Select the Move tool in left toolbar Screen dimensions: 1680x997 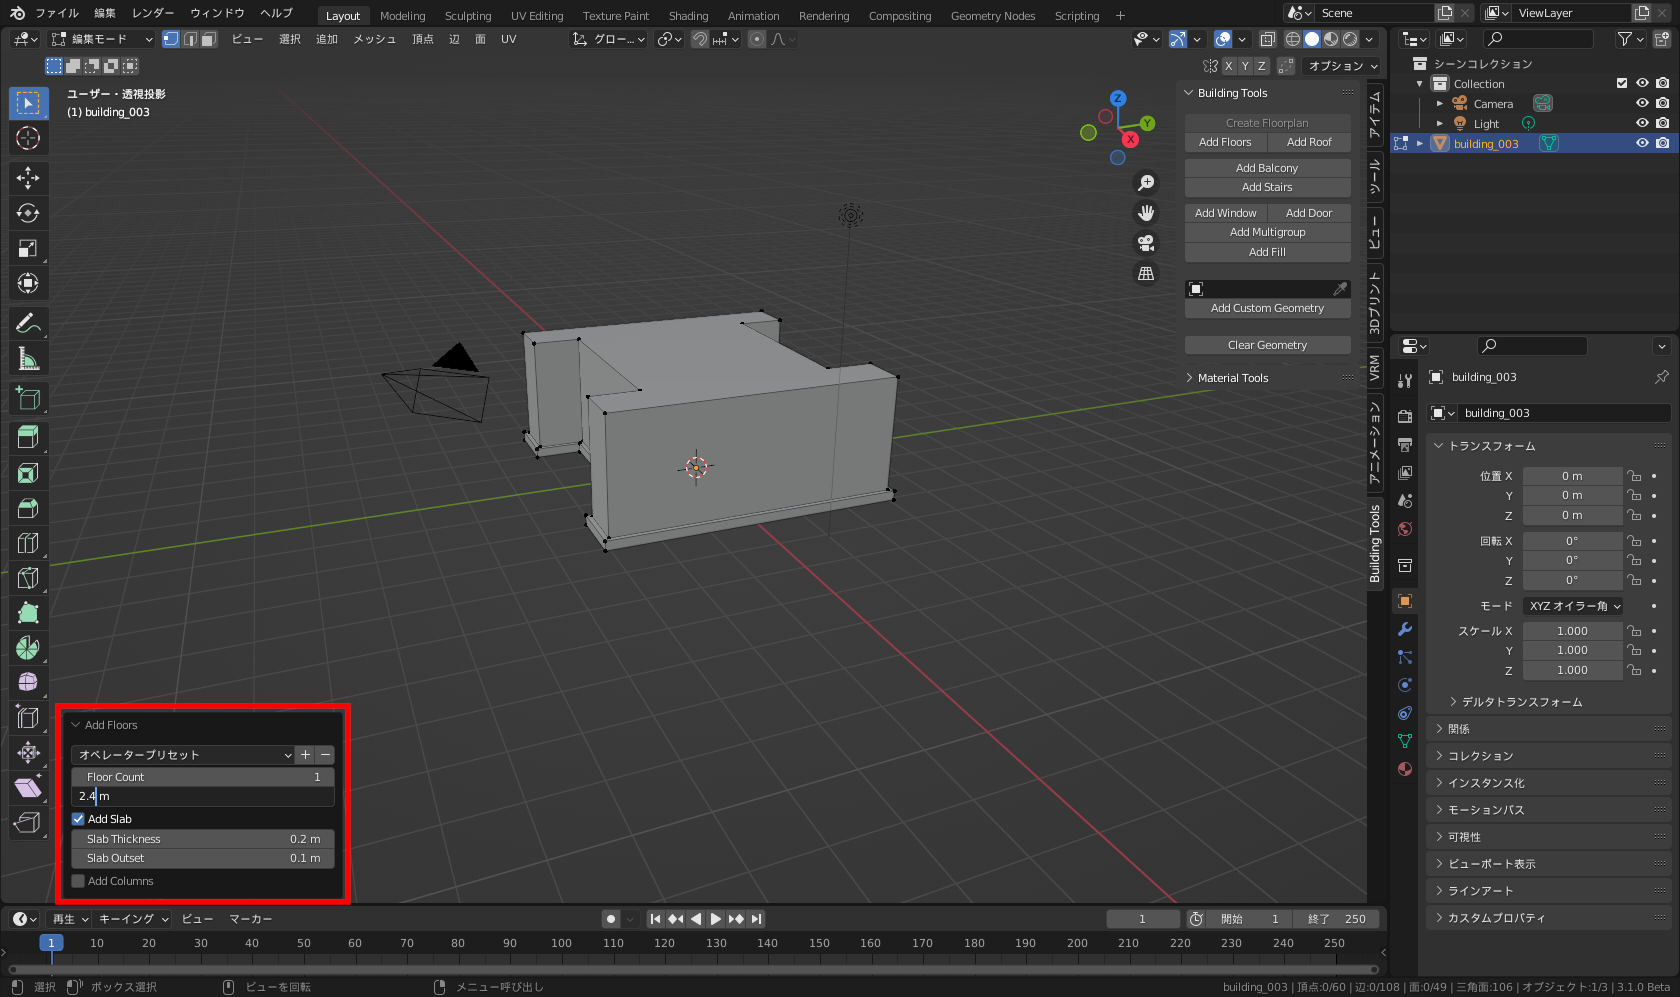click(x=28, y=178)
